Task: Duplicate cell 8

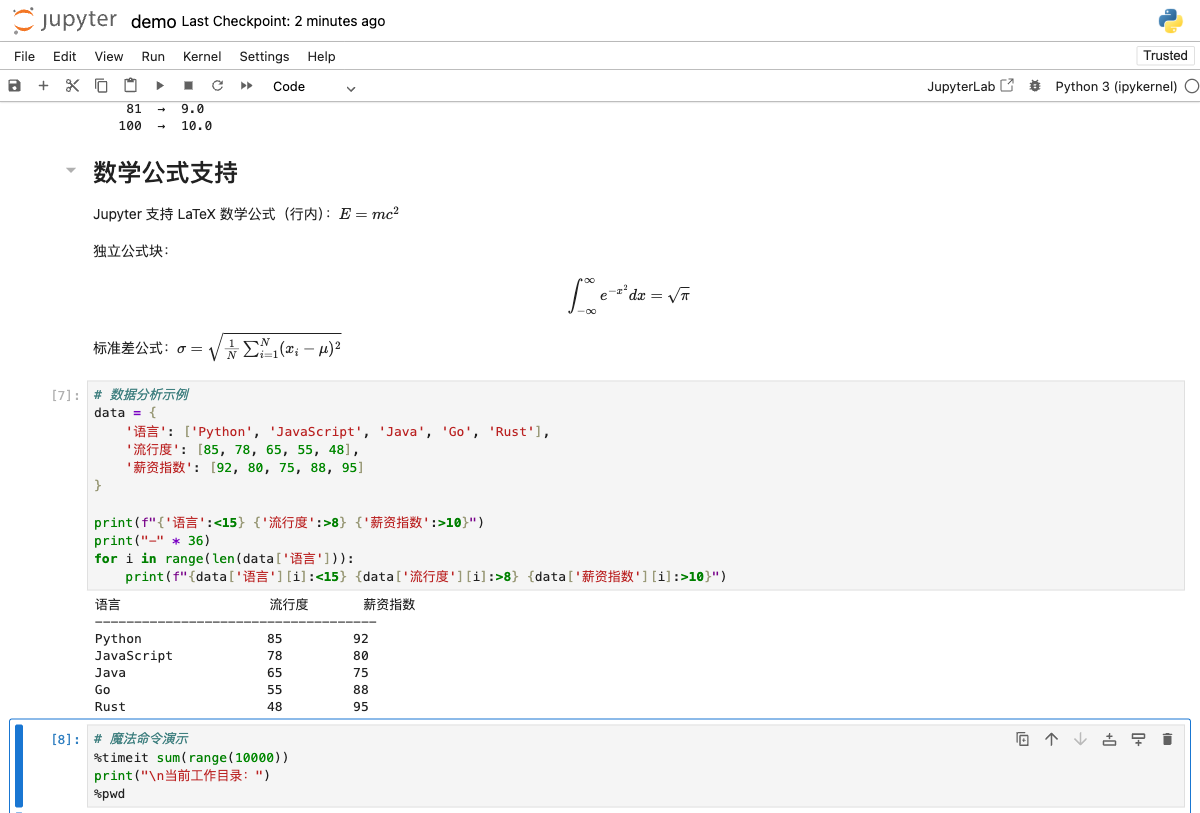Action: (x=1021, y=738)
